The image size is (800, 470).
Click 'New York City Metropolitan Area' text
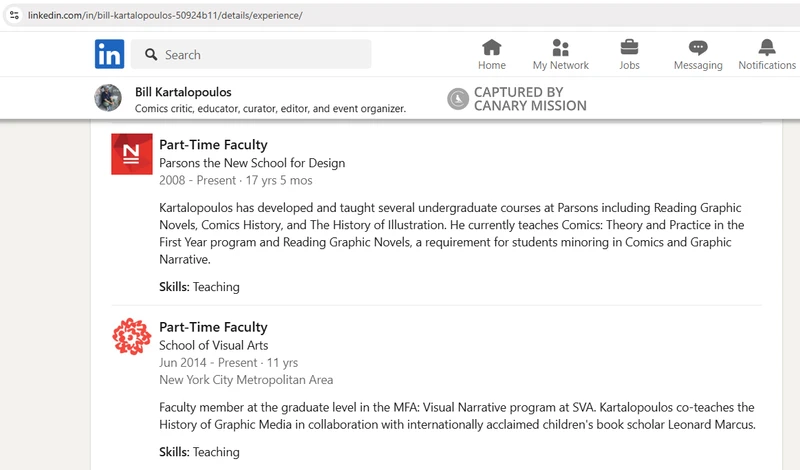pyautogui.click(x=246, y=380)
